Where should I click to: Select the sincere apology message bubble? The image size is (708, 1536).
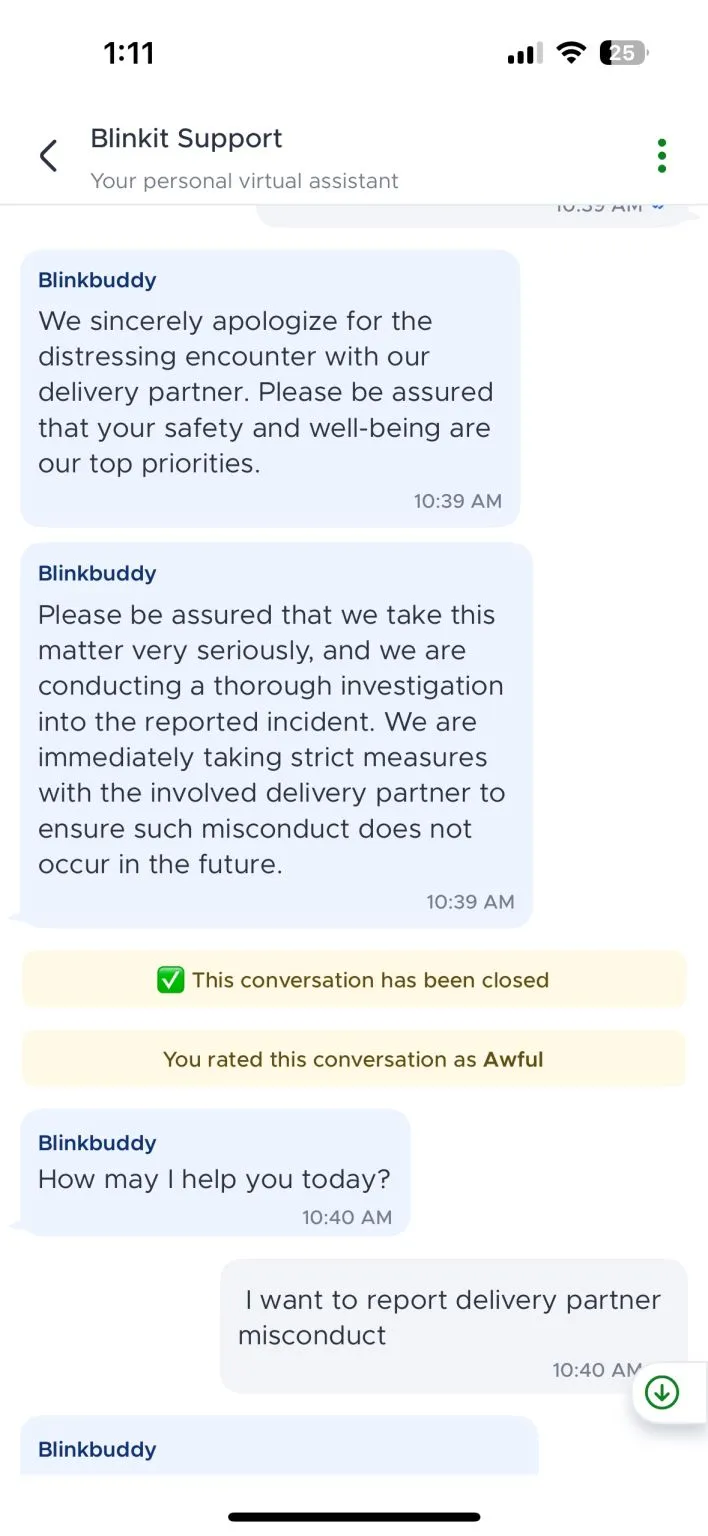point(270,392)
